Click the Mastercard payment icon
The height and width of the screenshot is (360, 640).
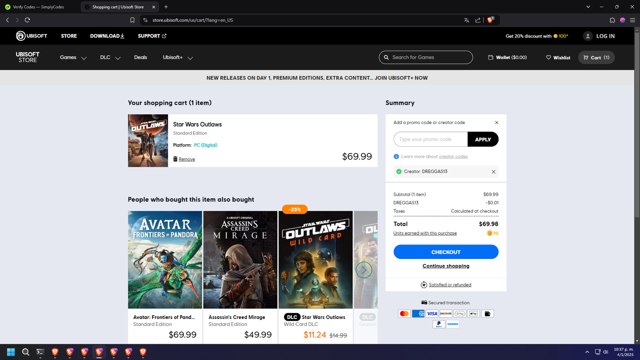point(404,313)
